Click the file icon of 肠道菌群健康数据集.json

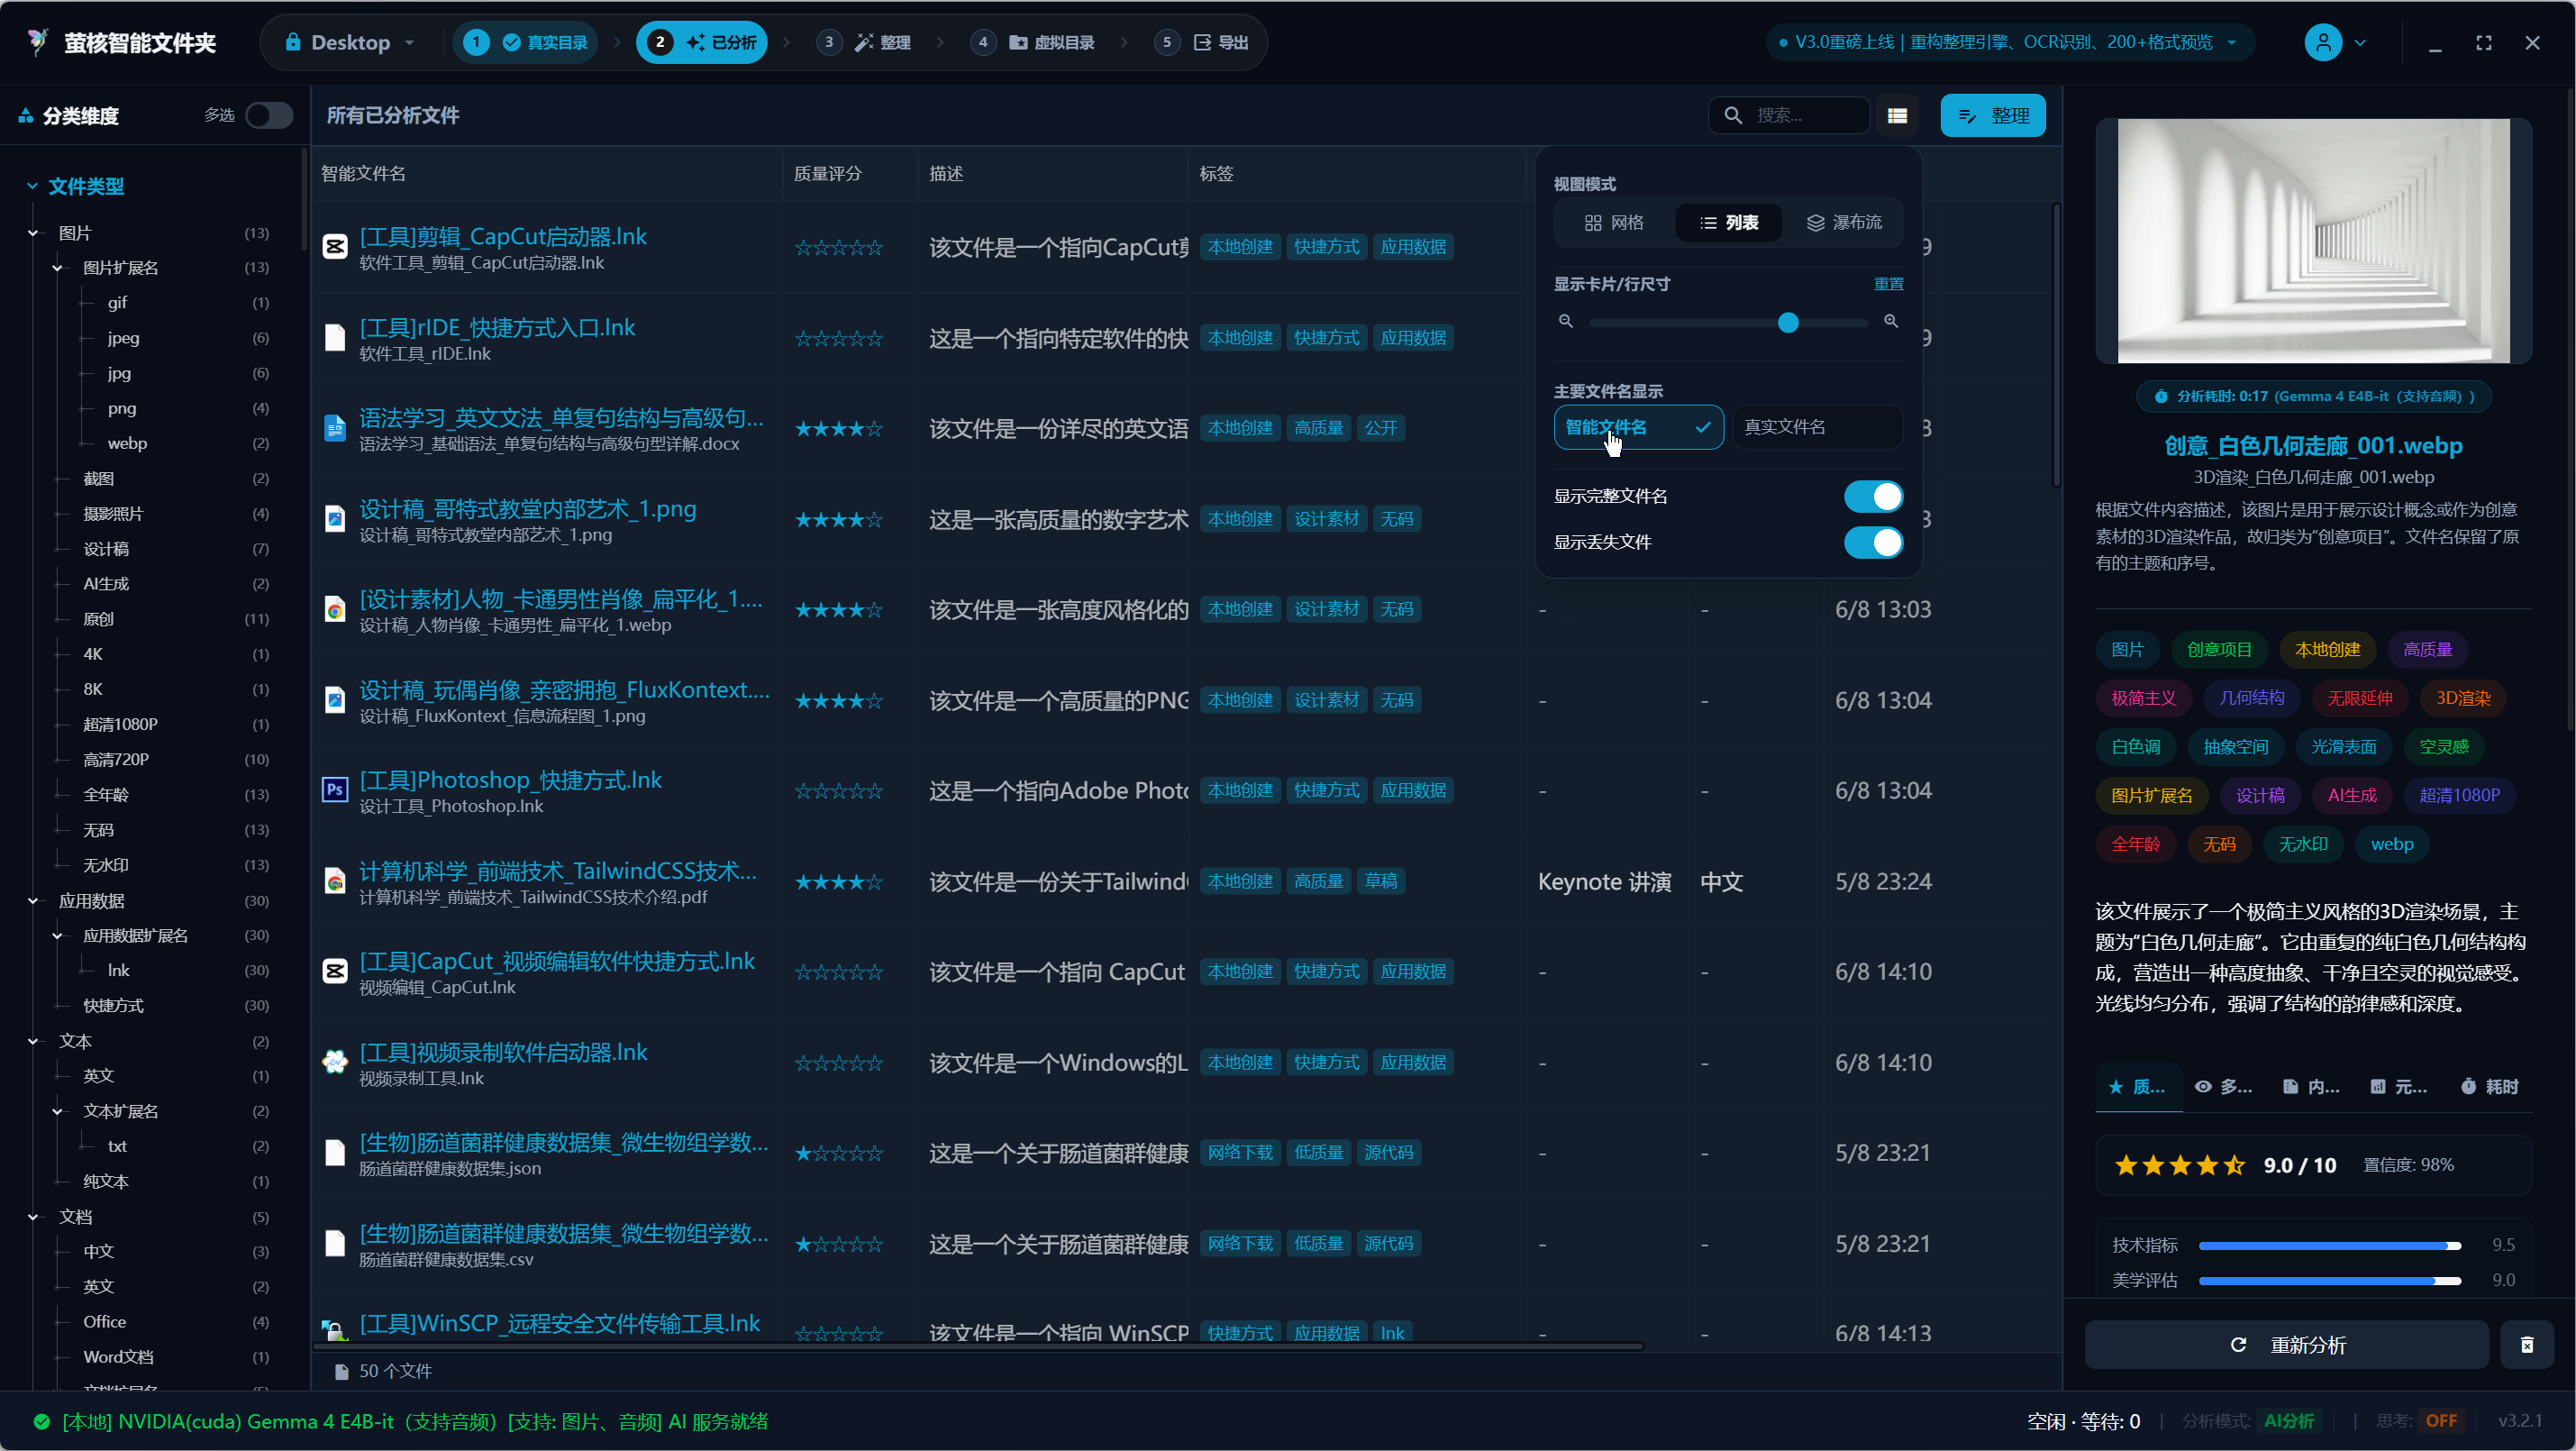pyautogui.click(x=335, y=1153)
